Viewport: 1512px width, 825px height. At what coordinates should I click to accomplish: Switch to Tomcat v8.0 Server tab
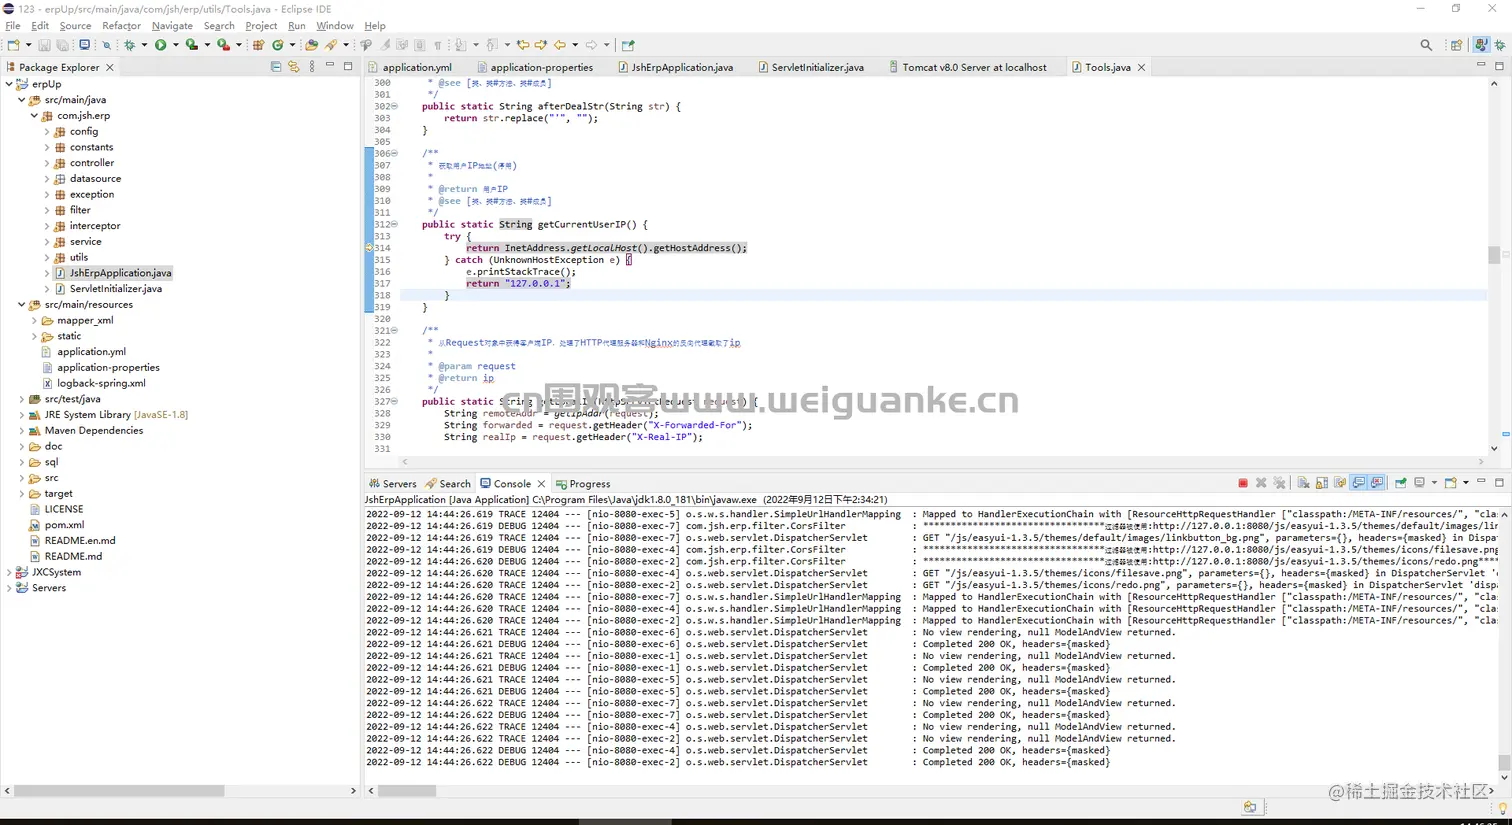pos(967,67)
